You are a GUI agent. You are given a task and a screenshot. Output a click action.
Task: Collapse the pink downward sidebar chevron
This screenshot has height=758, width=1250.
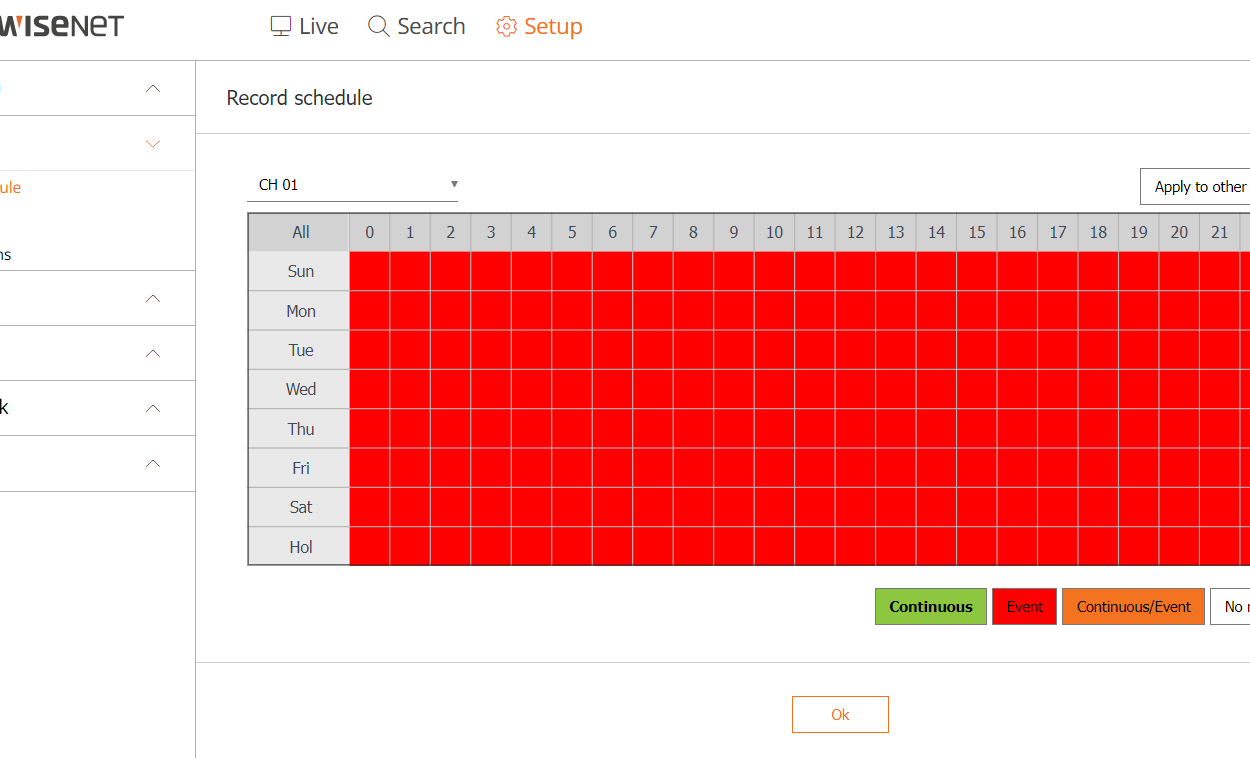tap(153, 144)
